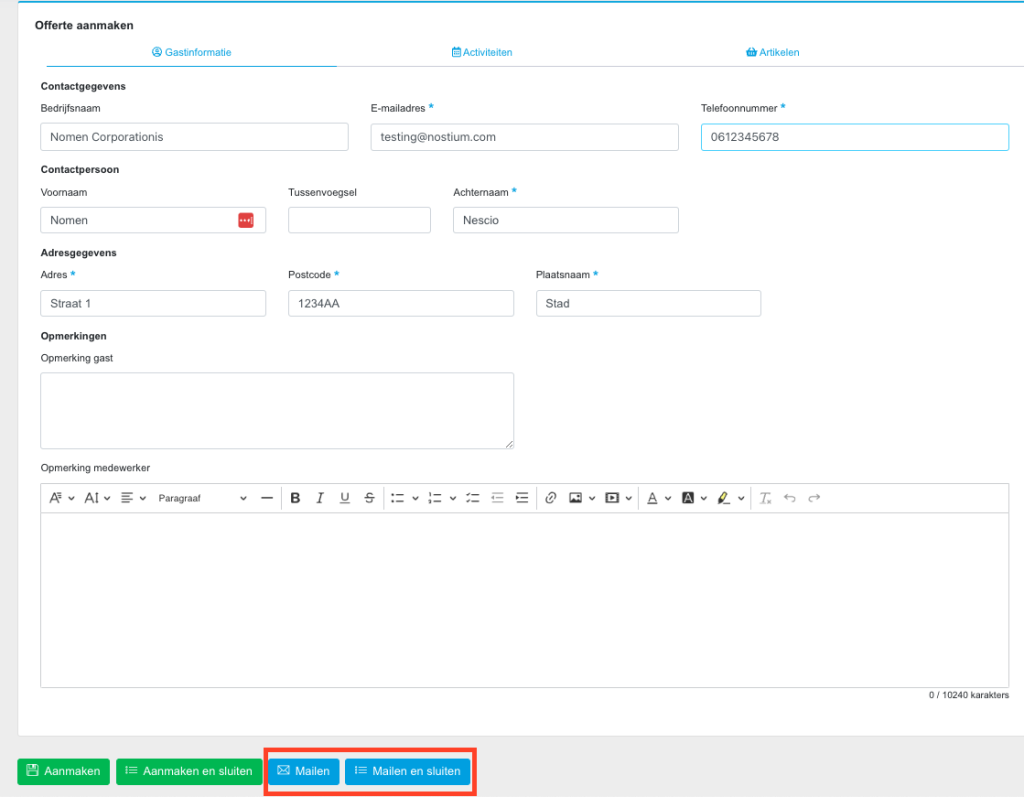Open the bulleted list style dropdown
This screenshot has width=1024, height=797.
click(x=415, y=498)
